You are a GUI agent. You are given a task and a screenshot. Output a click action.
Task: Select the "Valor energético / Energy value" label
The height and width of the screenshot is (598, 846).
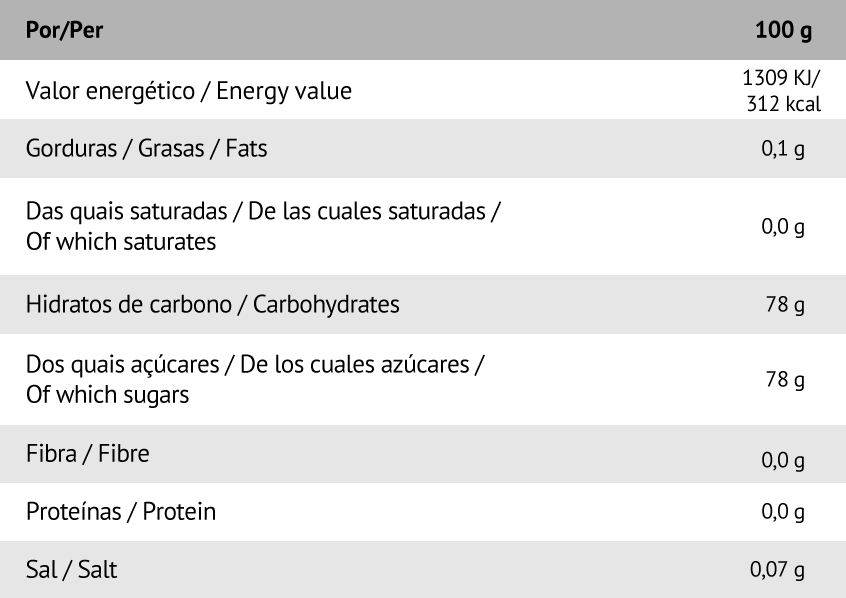189,91
